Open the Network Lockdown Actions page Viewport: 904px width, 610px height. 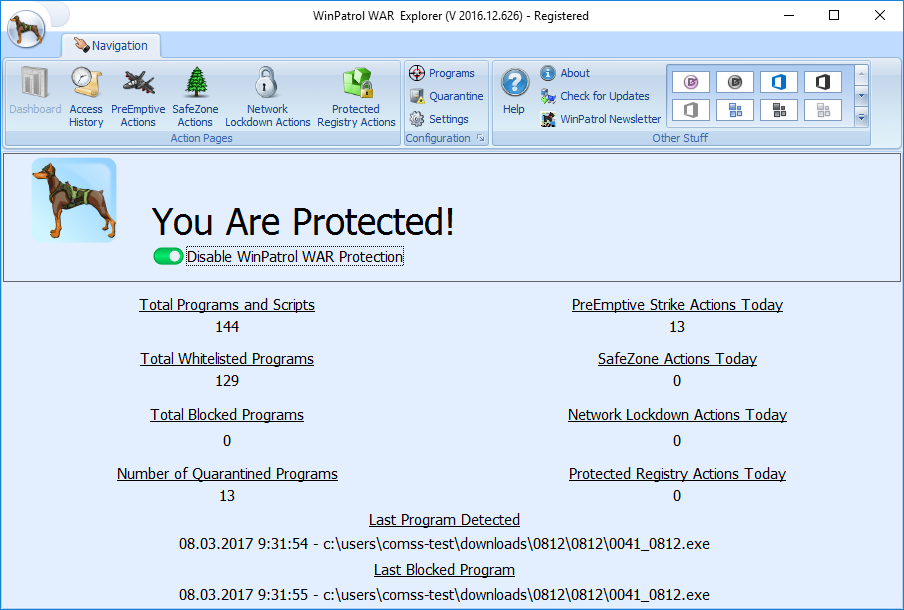(268, 97)
